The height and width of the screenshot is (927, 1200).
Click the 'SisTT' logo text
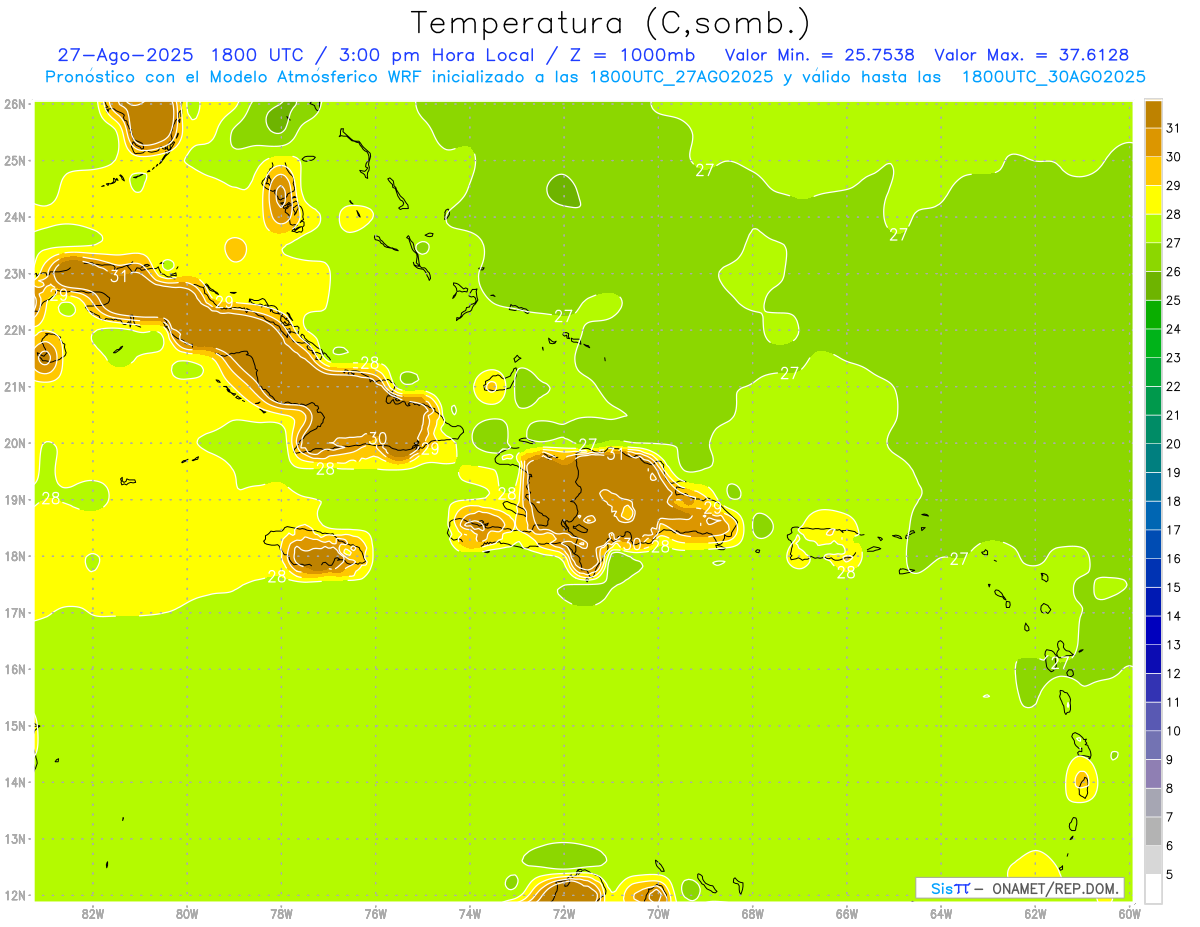(950, 888)
